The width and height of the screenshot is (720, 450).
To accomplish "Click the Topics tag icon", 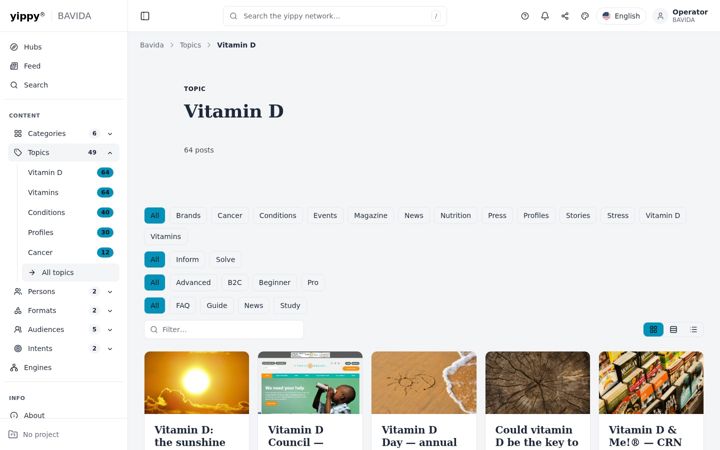I will click(18, 152).
